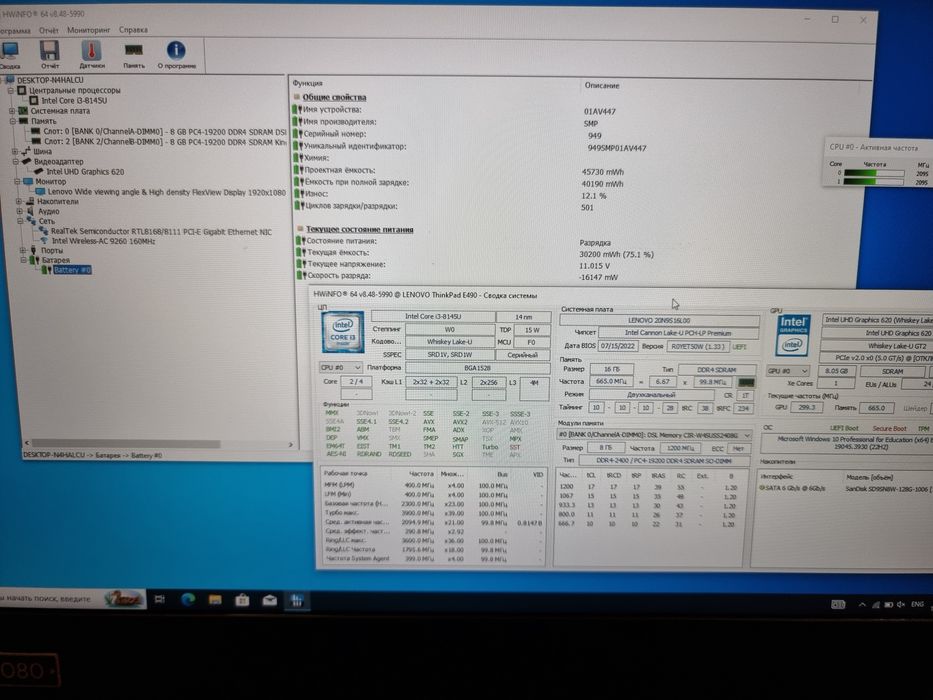The image size is (933, 700).
Task: Open the Mail app from taskbar
Action: (270, 601)
